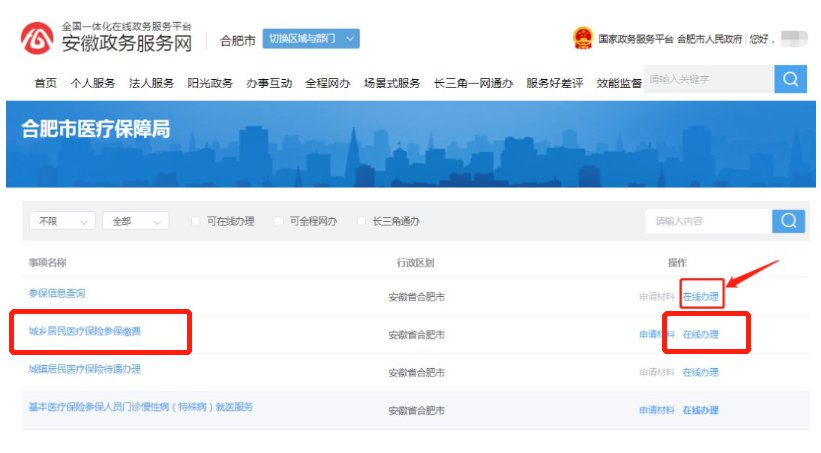Image resolution: width=821 pixels, height=453 pixels.
Task: Click 在线办理 for 参保信息查询
Action: tap(700, 296)
